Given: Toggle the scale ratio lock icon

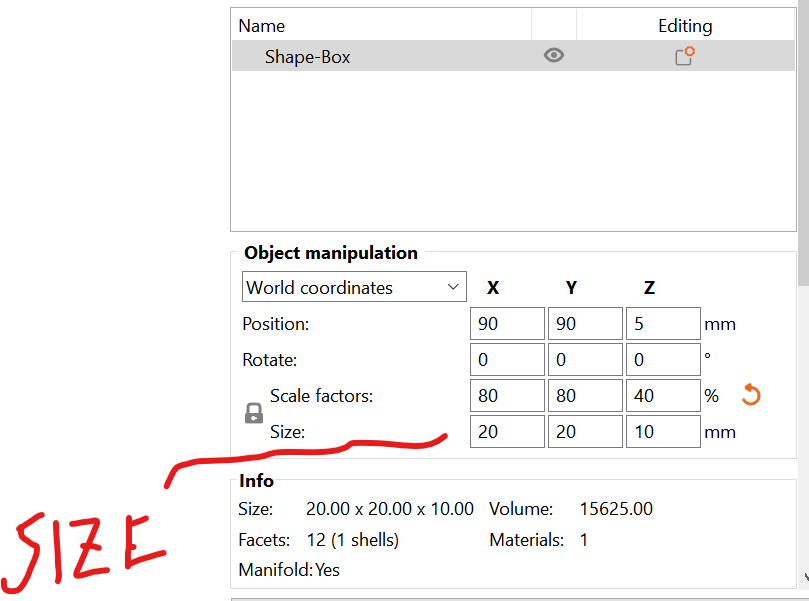Looking at the screenshot, I should (253, 413).
